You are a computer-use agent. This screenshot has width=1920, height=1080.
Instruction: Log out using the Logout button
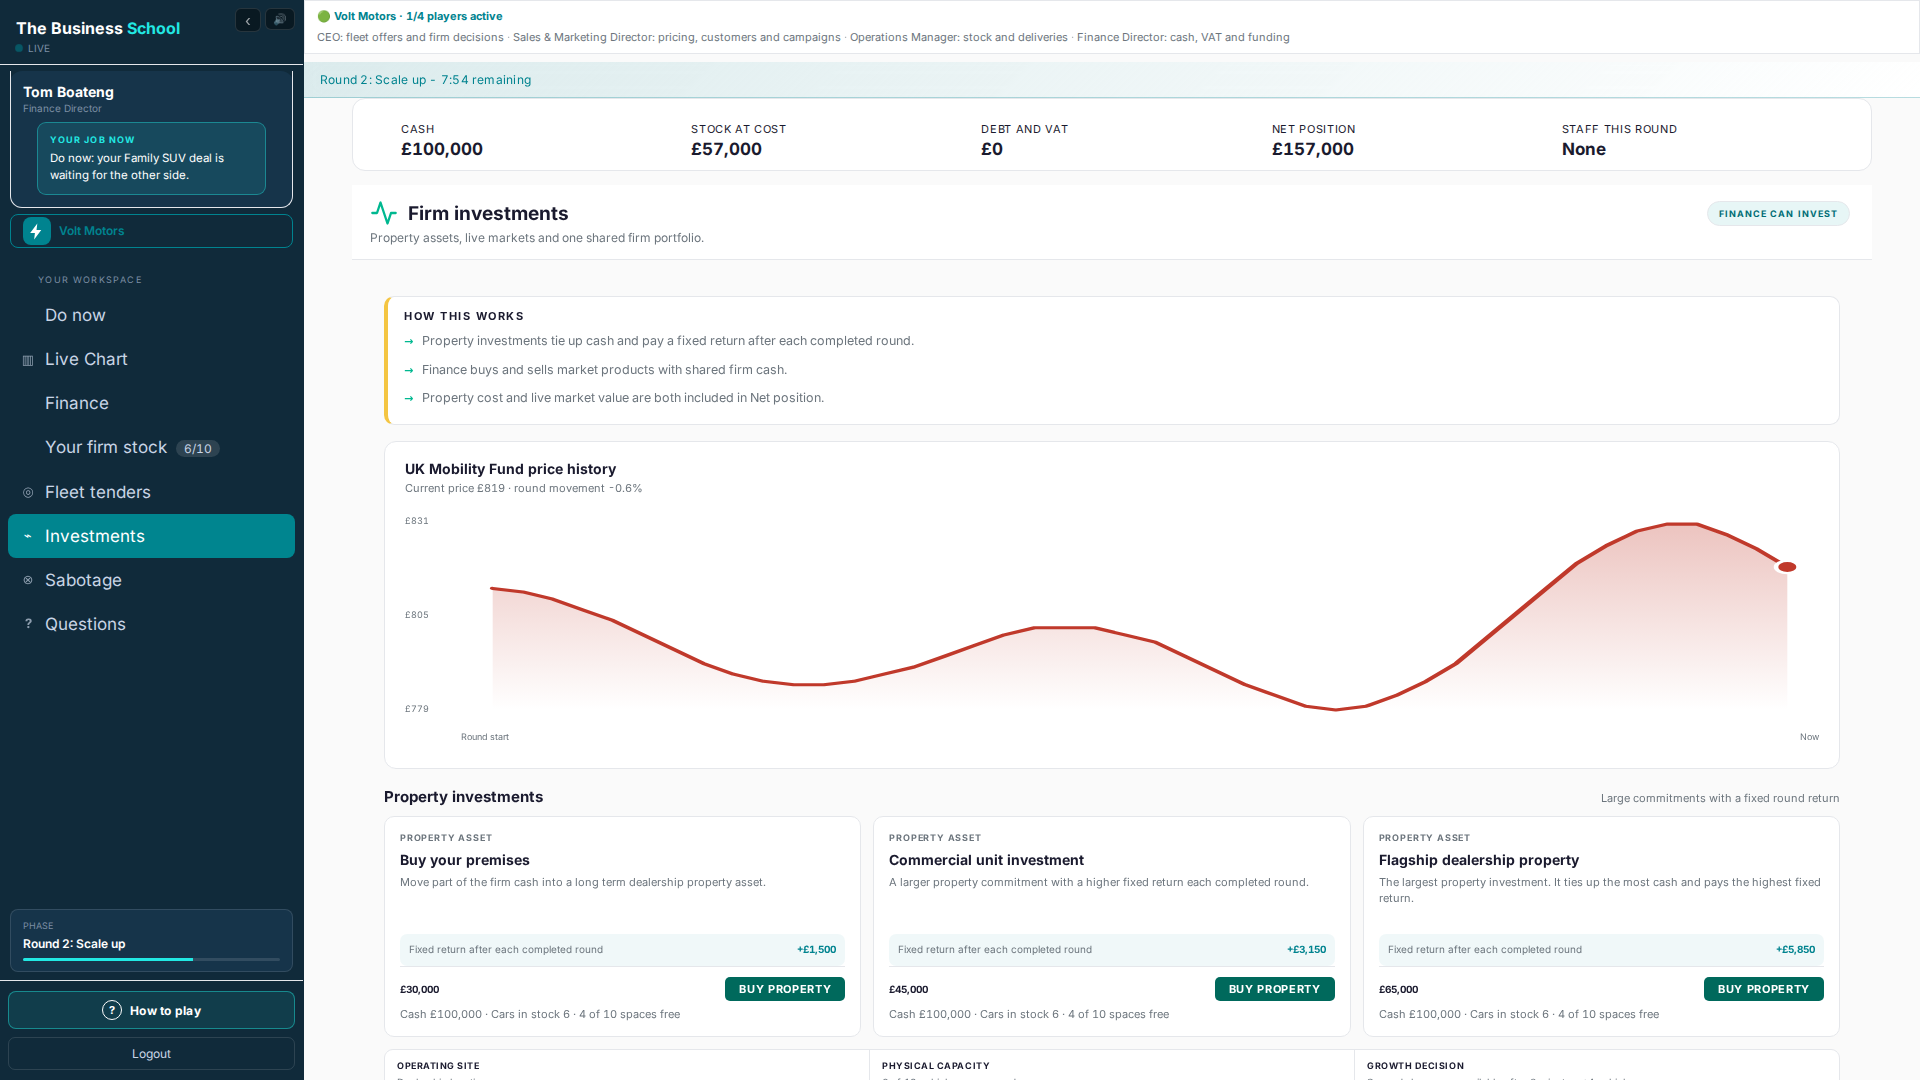pos(151,1054)
